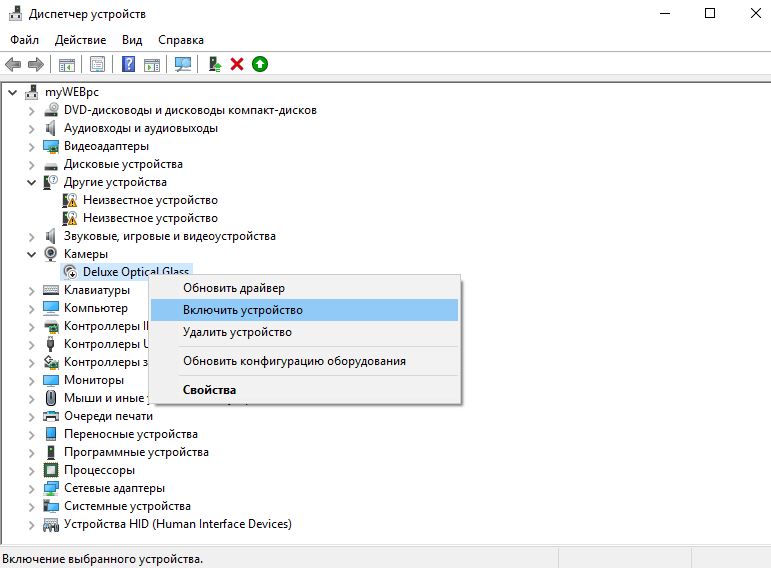Click the HID devices category icon
Viewport: 771px width, 568px height.
tap(51, 525)
